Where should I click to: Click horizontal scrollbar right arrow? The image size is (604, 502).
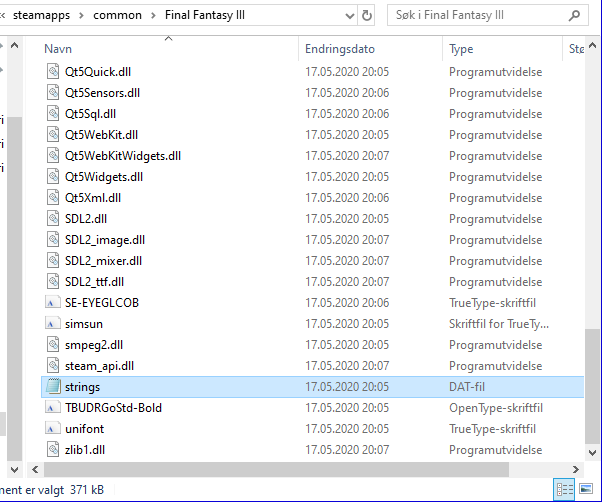coord(575,469)
